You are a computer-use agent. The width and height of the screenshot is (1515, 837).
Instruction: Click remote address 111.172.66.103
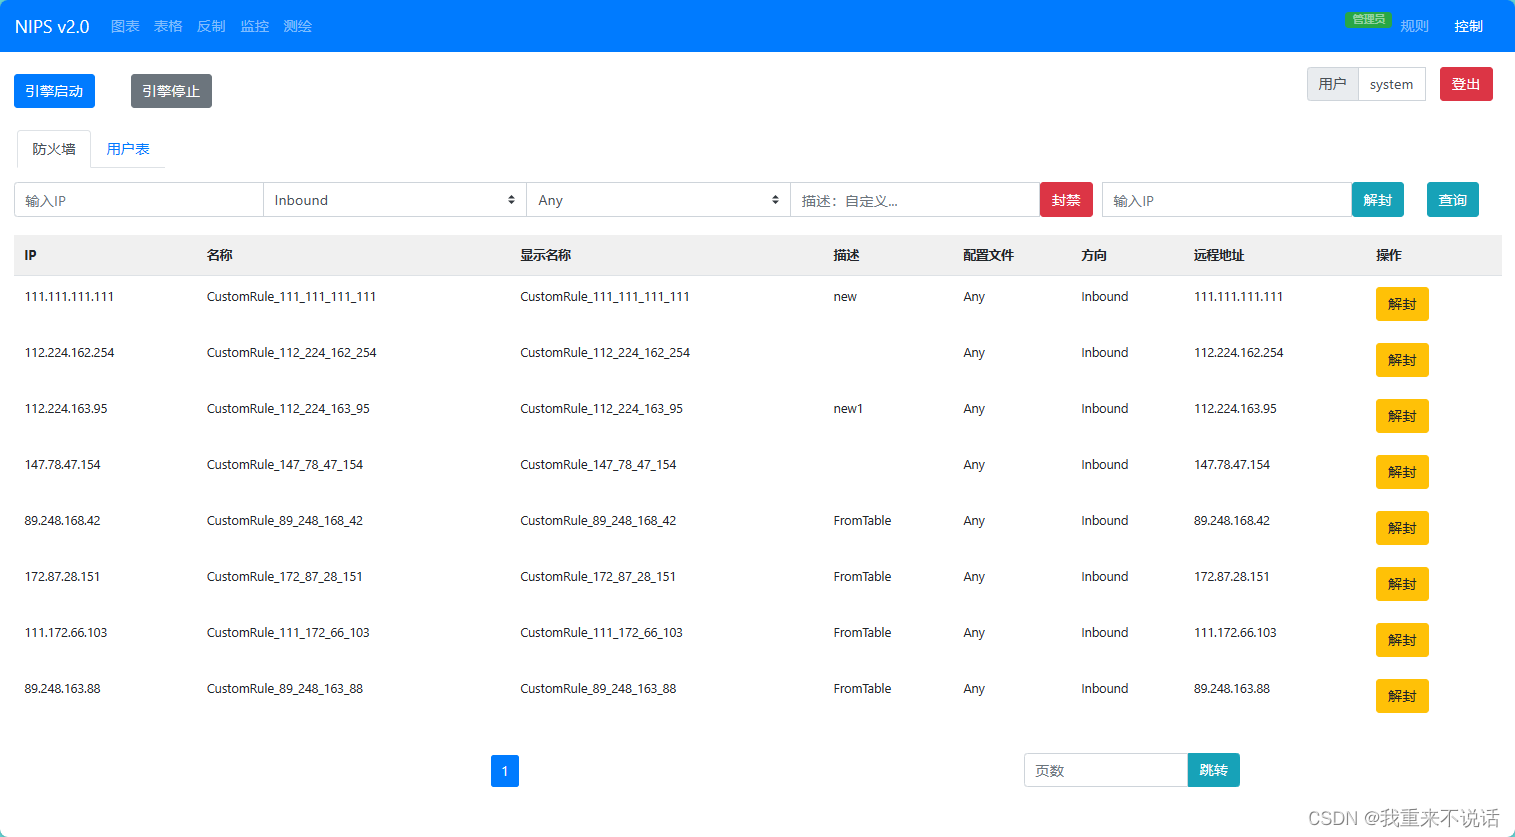click(x=1235, y=633)
